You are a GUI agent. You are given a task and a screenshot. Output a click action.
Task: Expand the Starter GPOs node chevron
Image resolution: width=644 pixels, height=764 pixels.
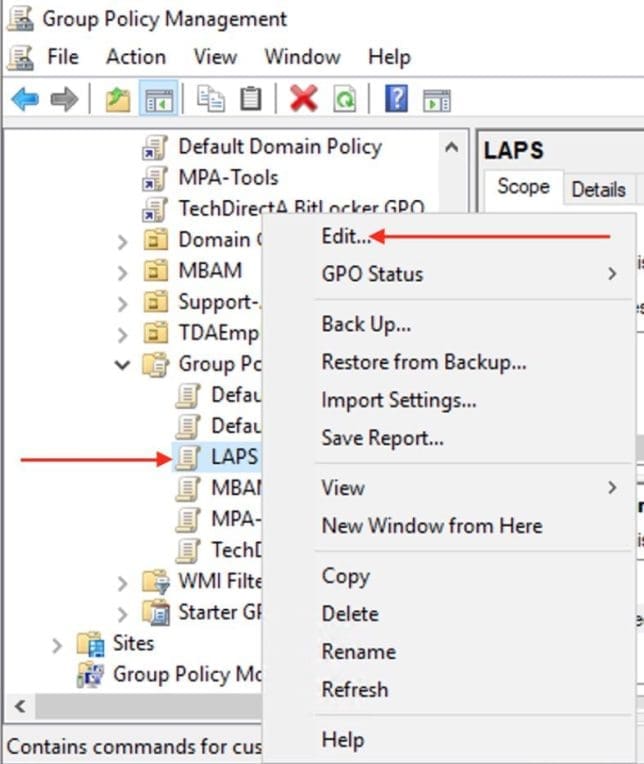point(122,614)
